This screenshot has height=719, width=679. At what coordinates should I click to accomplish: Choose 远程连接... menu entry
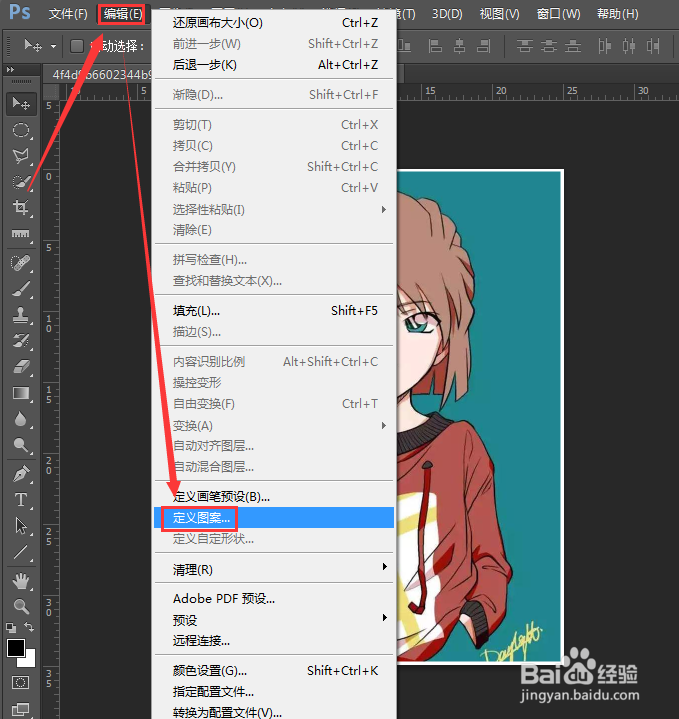click(x=274, y=641)
